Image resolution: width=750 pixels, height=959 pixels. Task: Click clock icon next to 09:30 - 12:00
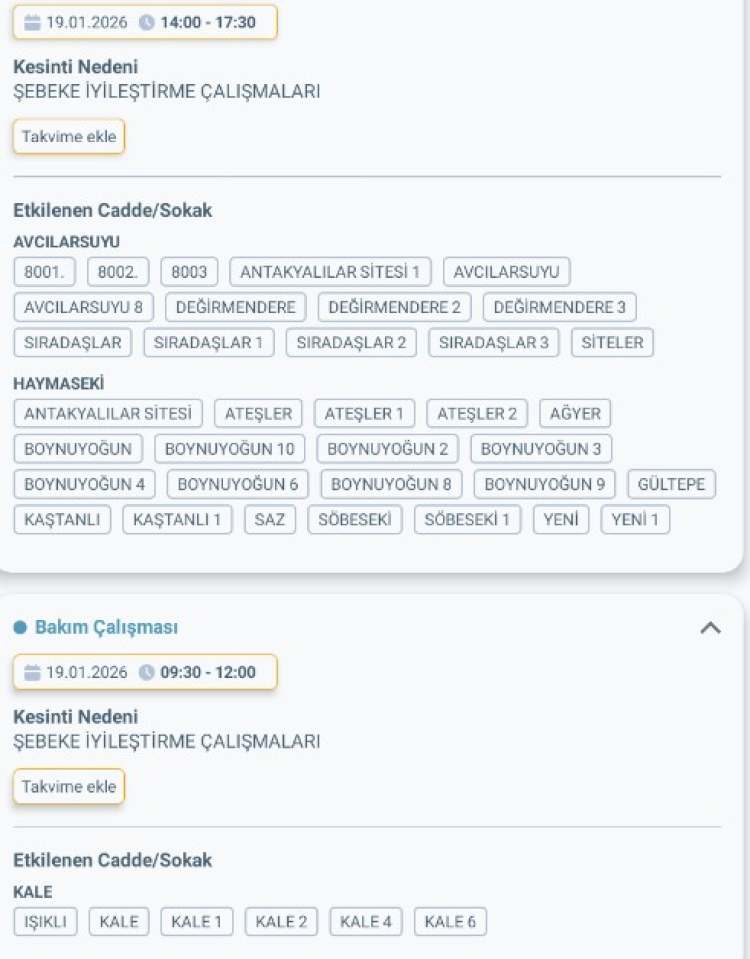147,672
